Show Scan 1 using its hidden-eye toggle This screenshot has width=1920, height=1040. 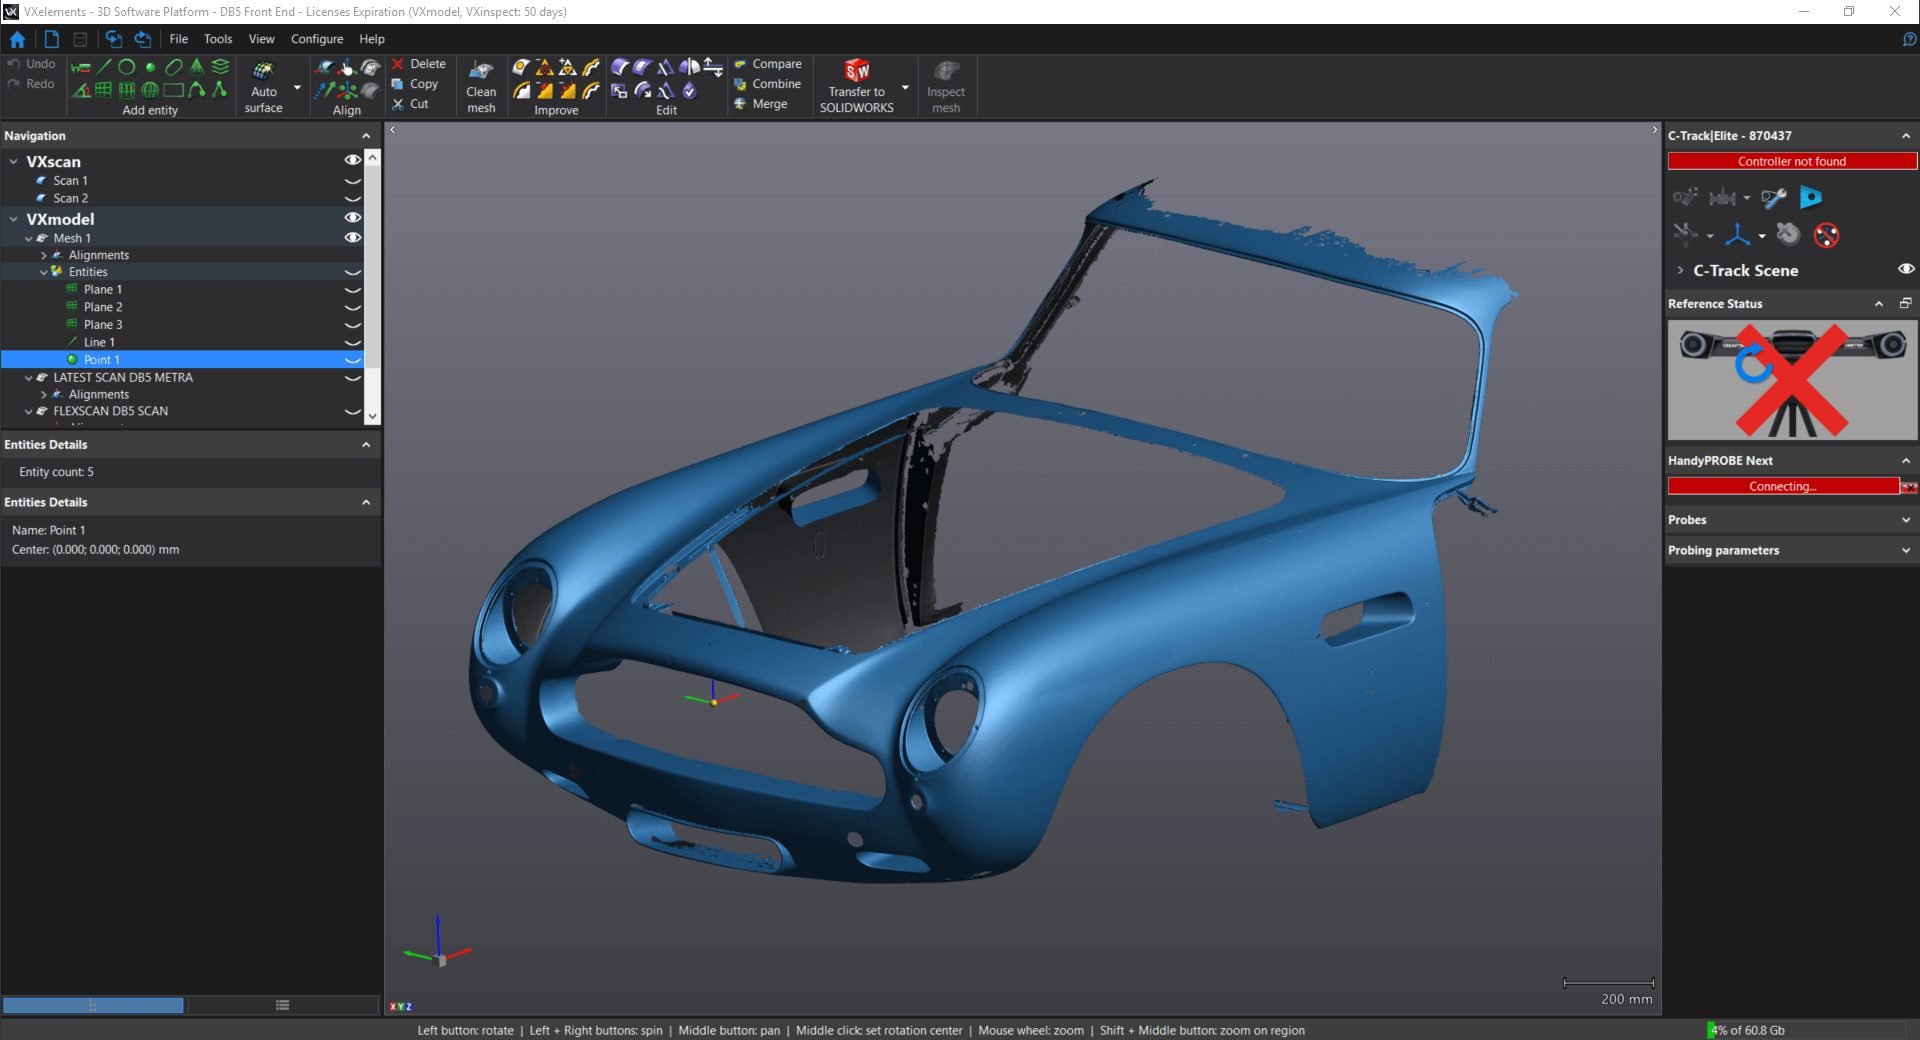352,181
